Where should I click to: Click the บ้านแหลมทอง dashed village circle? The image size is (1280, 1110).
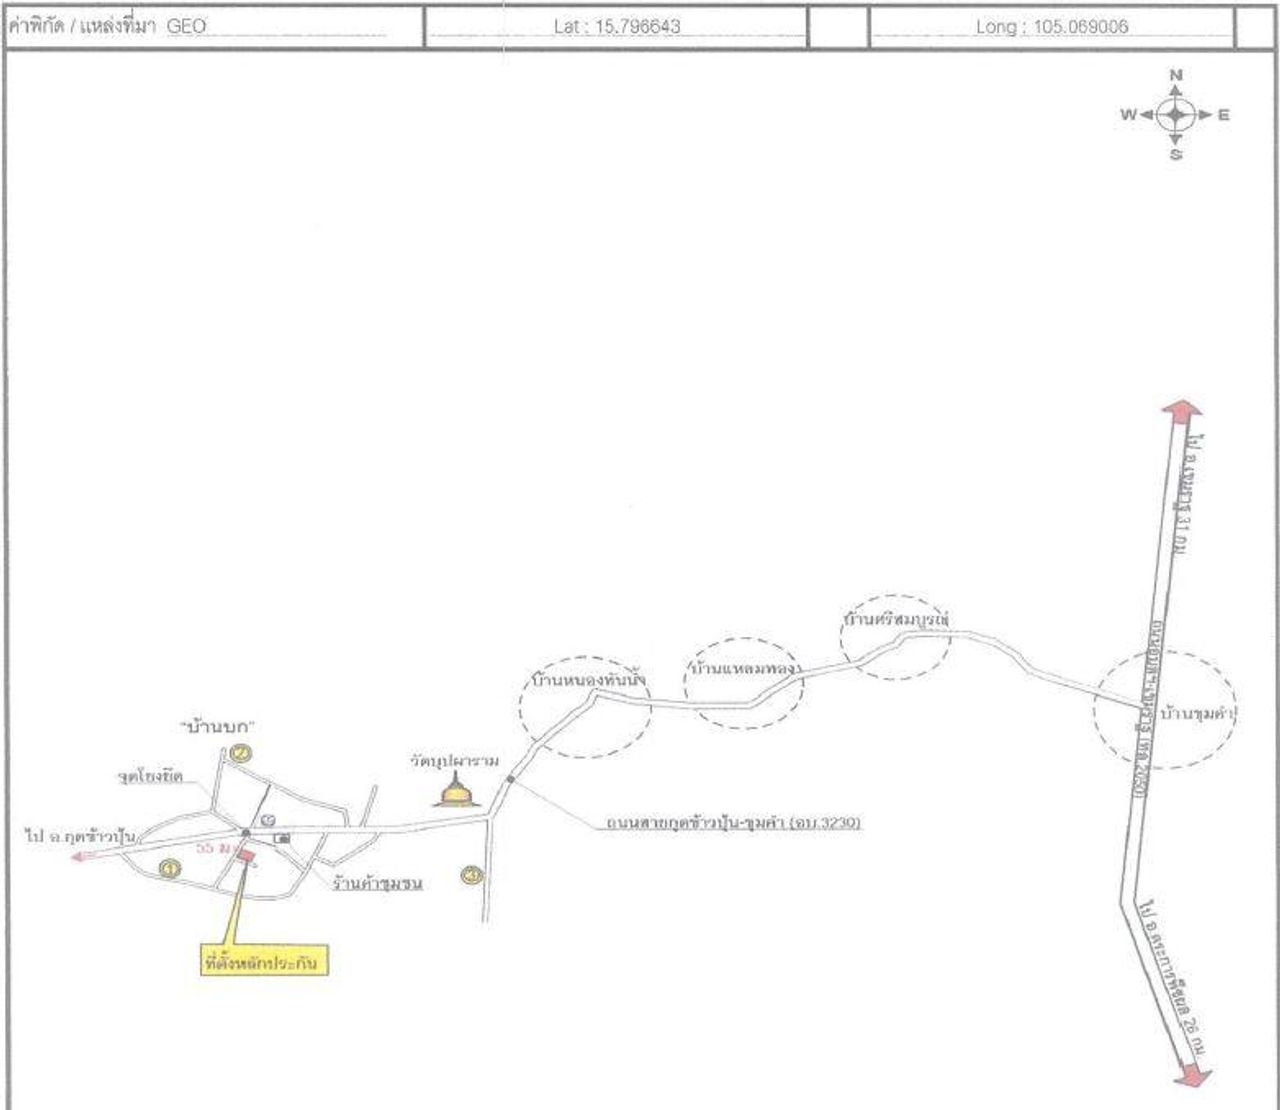point(742,683)
